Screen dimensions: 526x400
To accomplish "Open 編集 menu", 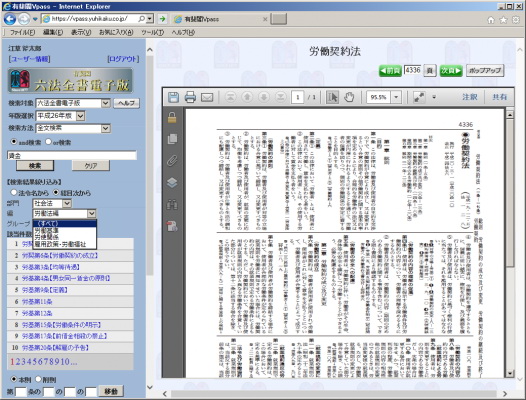I will pos(53,33).
